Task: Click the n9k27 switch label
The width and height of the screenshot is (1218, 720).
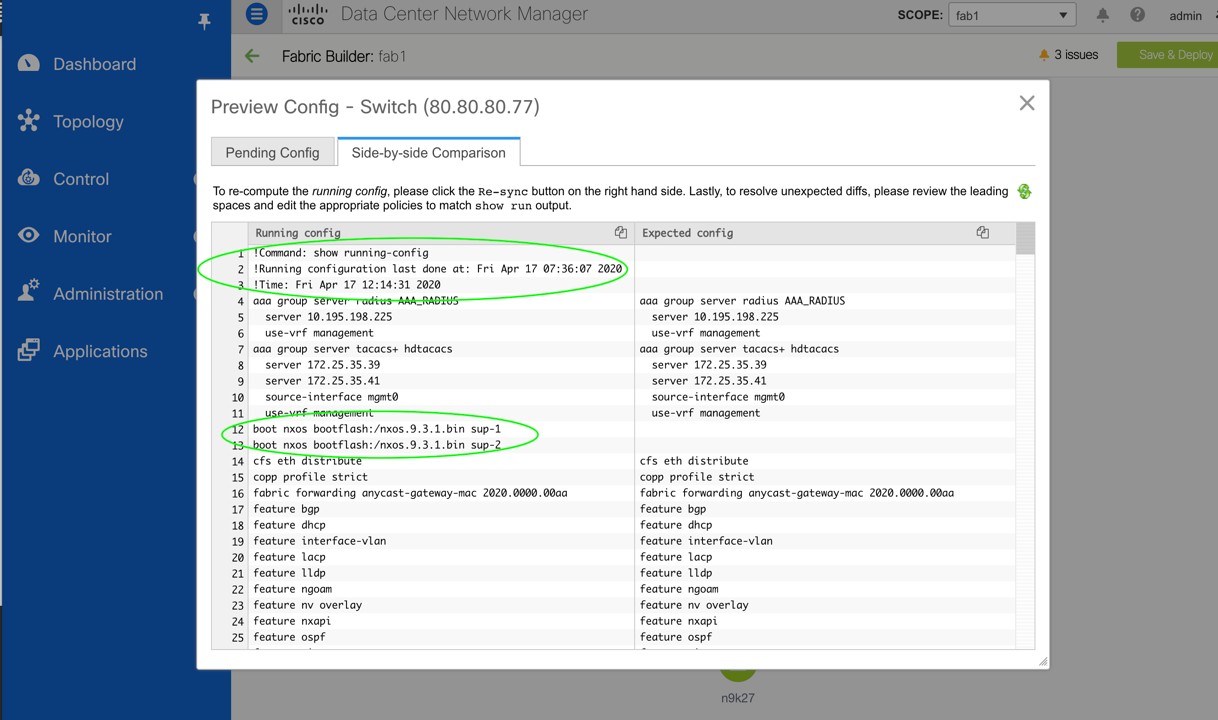Action: 738,698
